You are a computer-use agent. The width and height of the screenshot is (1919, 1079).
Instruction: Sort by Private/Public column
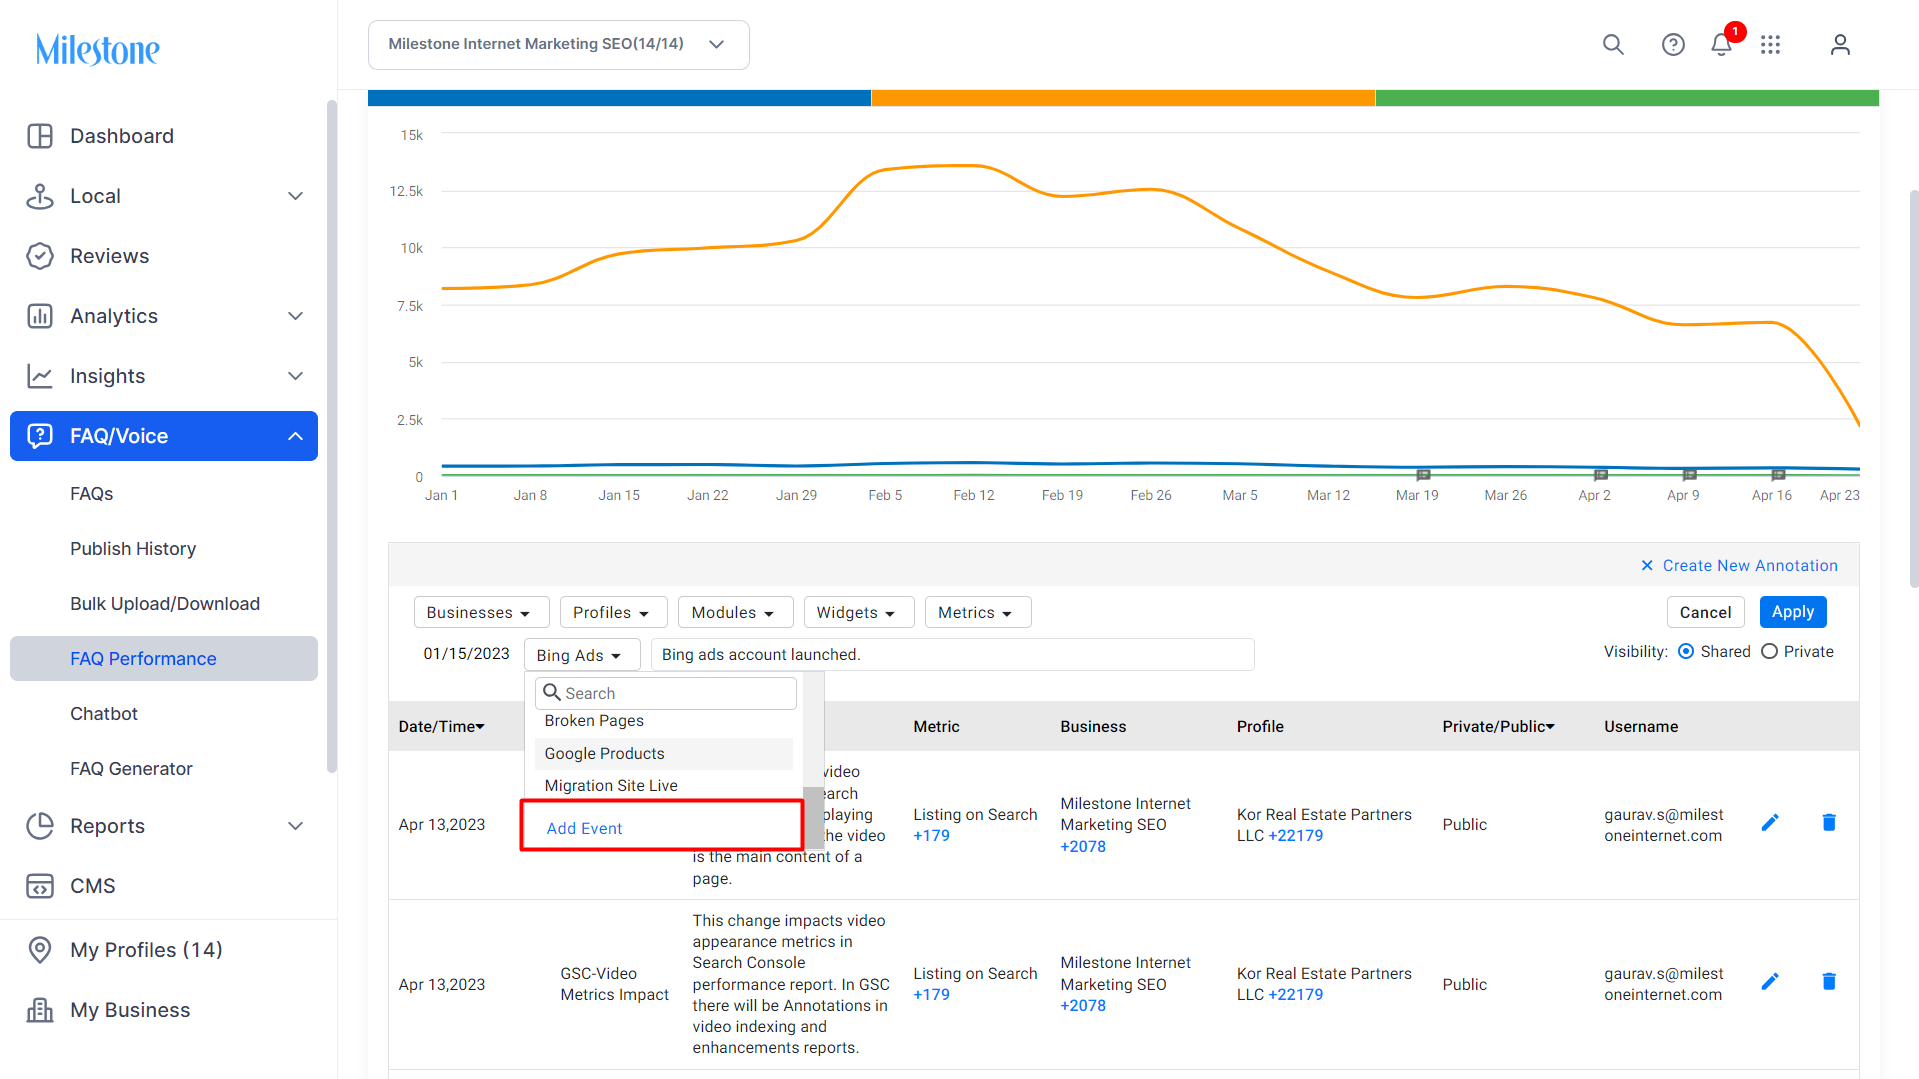click(1498, 727)
